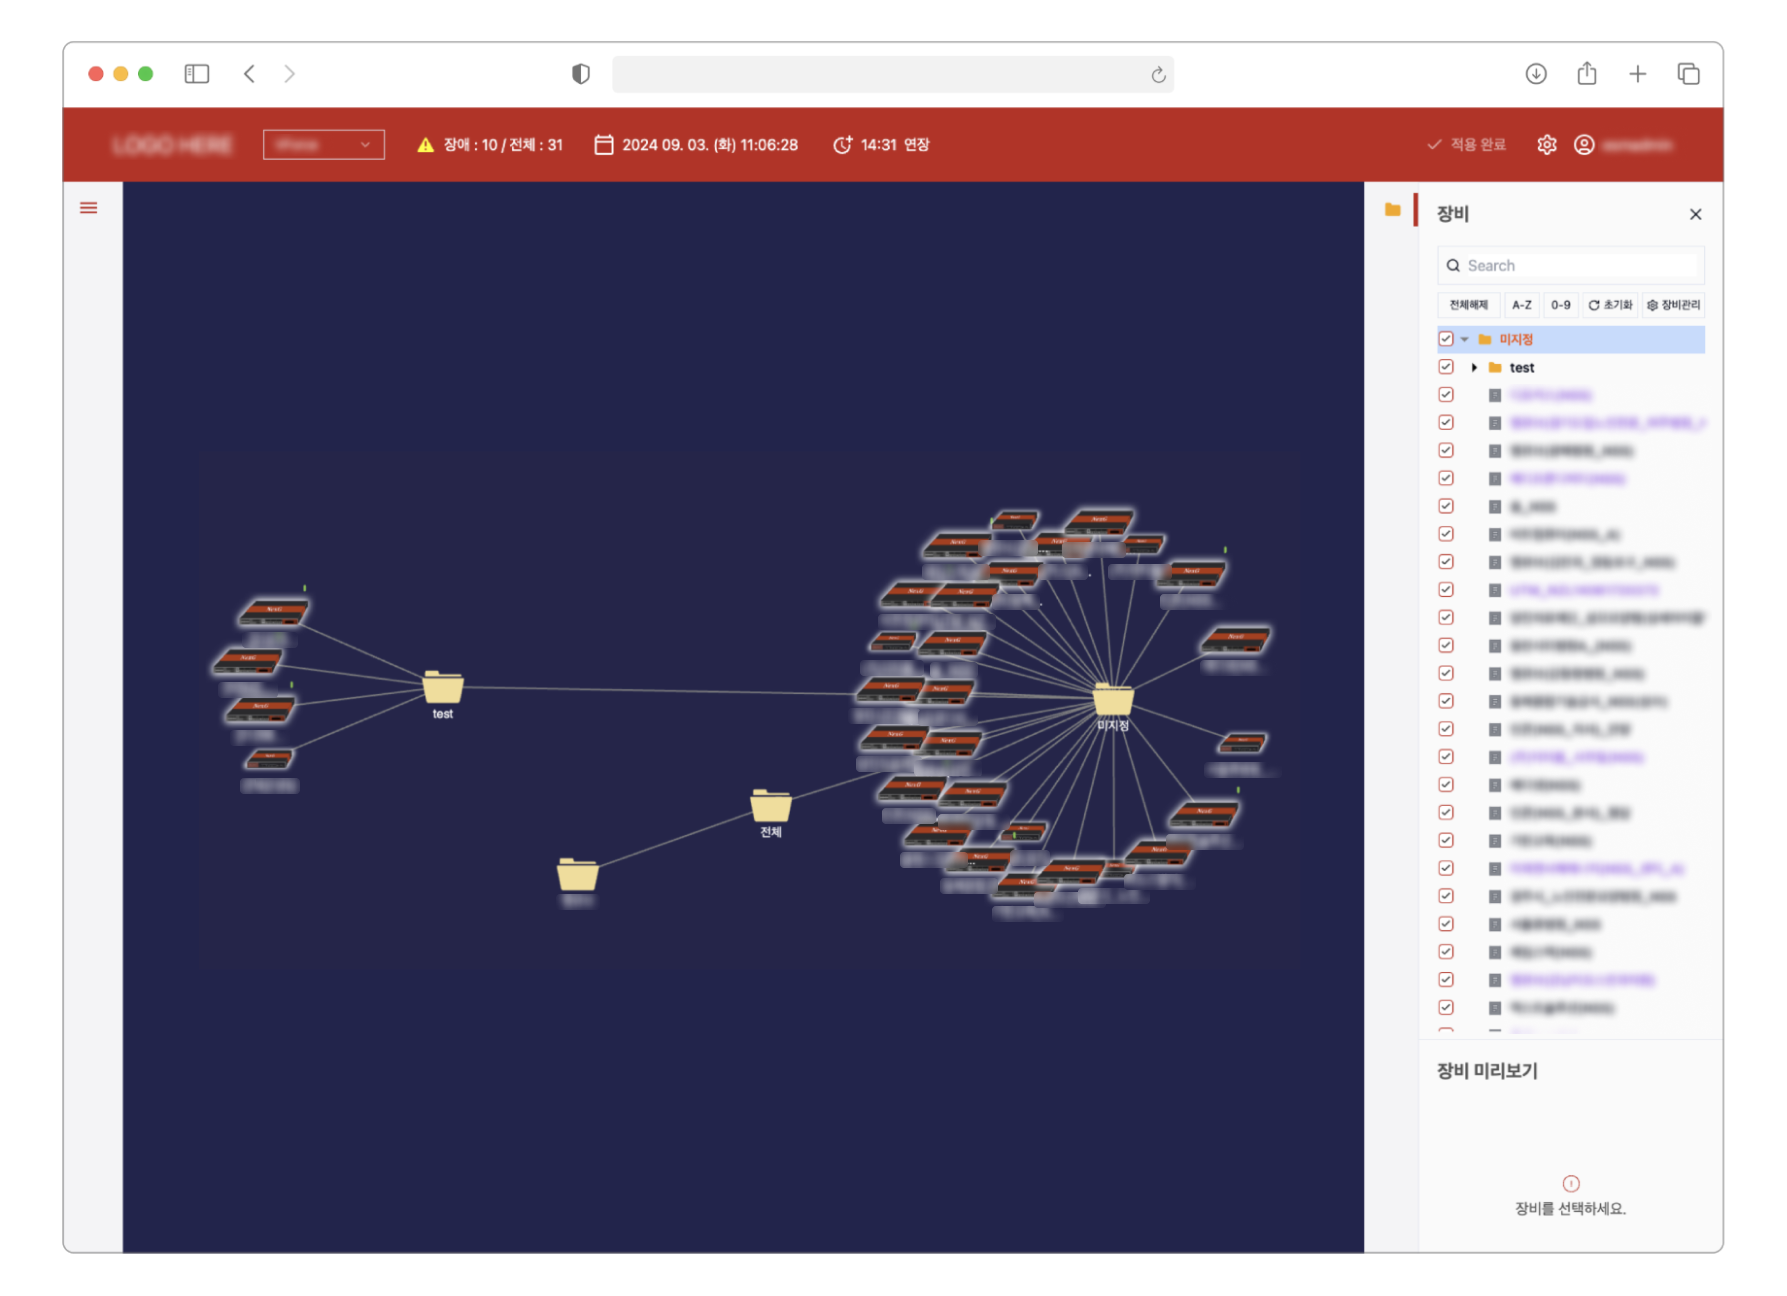Select the 전체 folder node on map

[x=770, y=805]
